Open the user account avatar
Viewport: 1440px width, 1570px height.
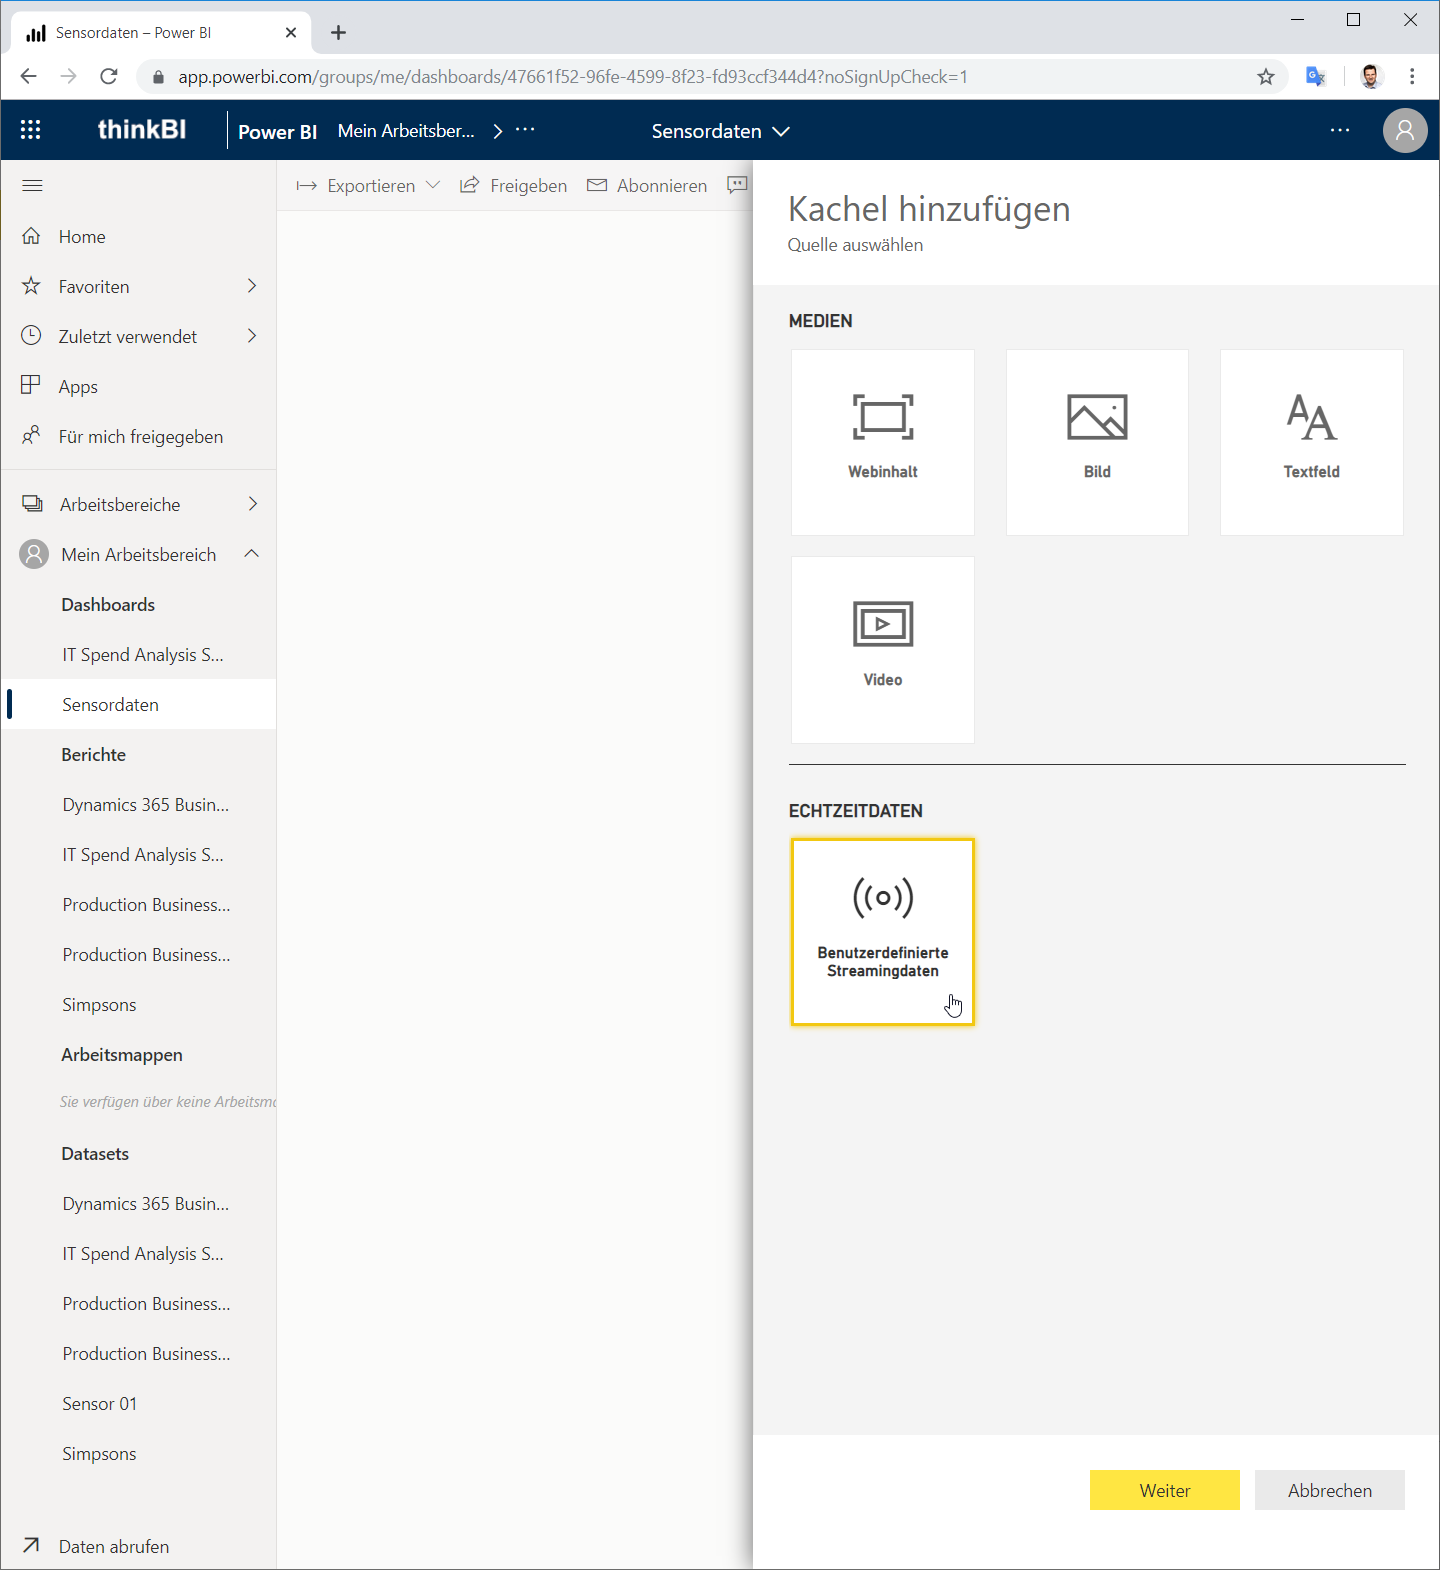1405,130
